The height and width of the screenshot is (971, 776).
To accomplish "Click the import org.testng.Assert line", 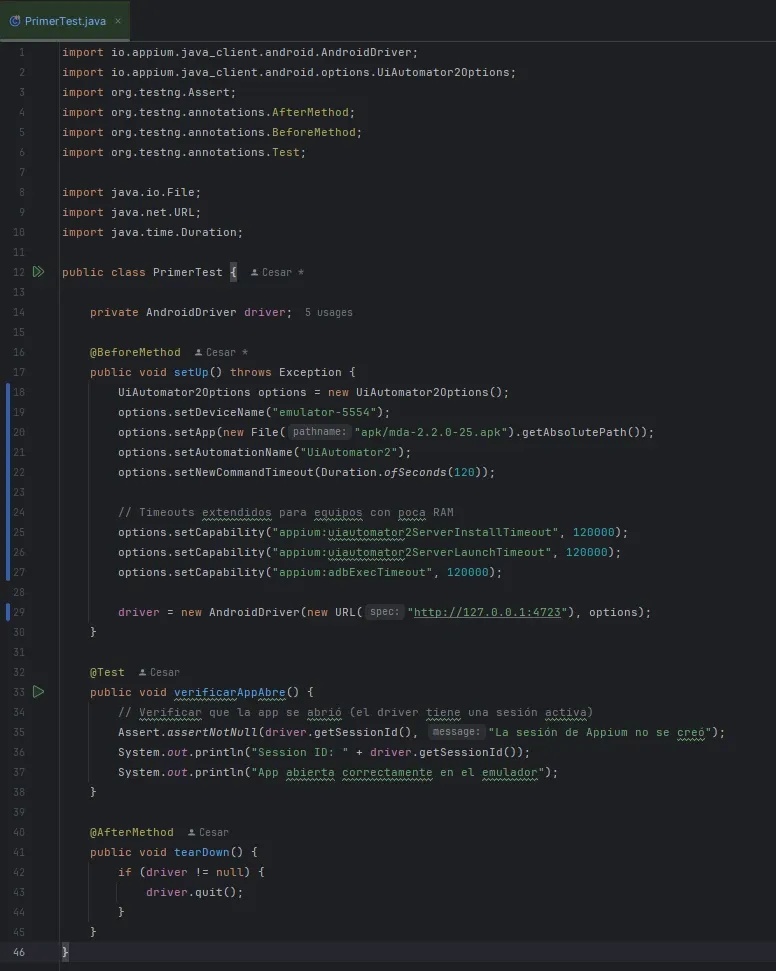I will [149, 92].
